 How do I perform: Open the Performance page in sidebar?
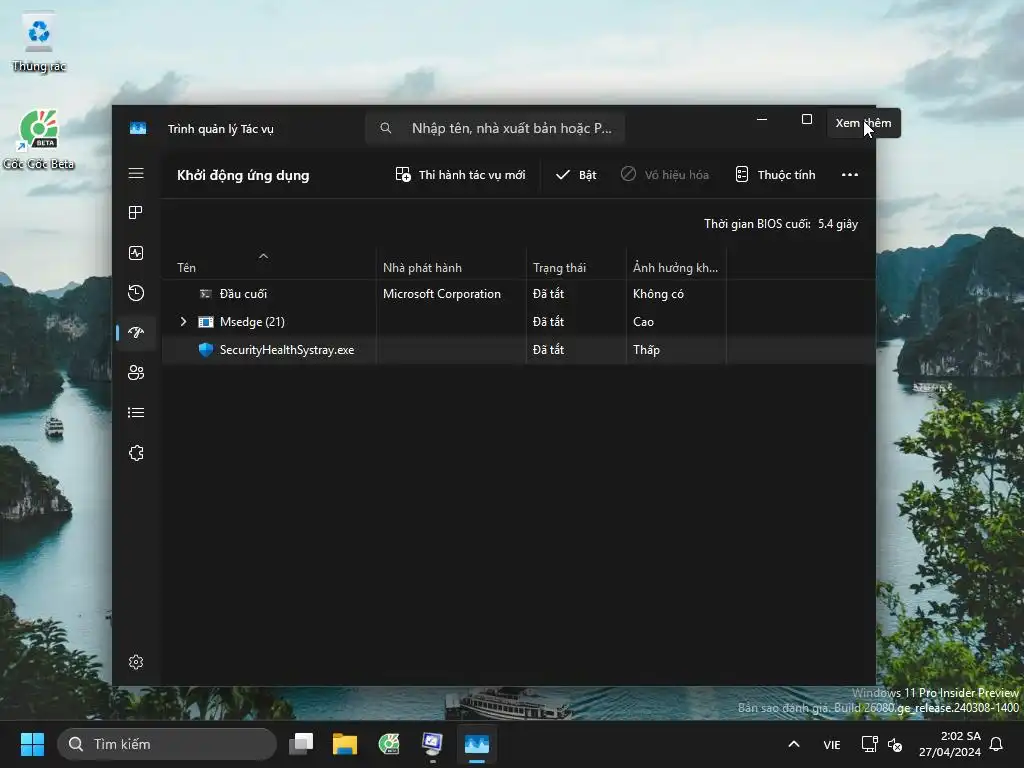(x=136, y=253)
